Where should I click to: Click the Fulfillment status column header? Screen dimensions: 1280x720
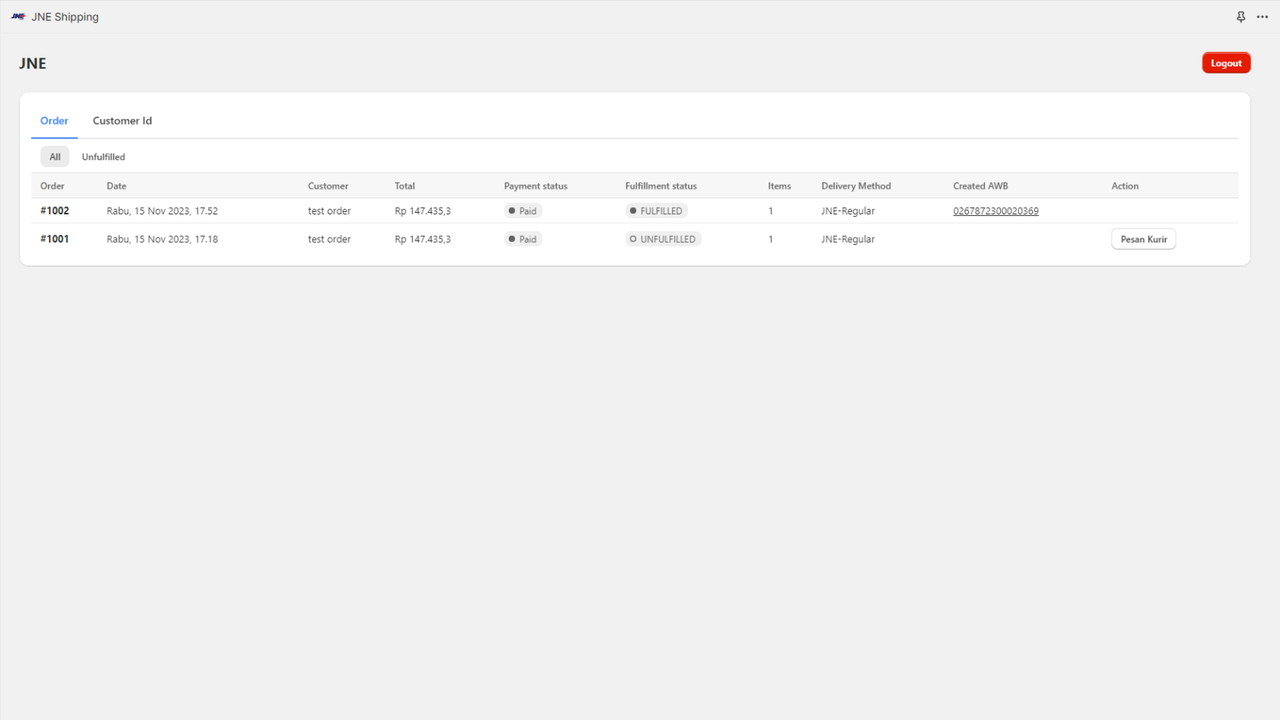click(661, 186)
